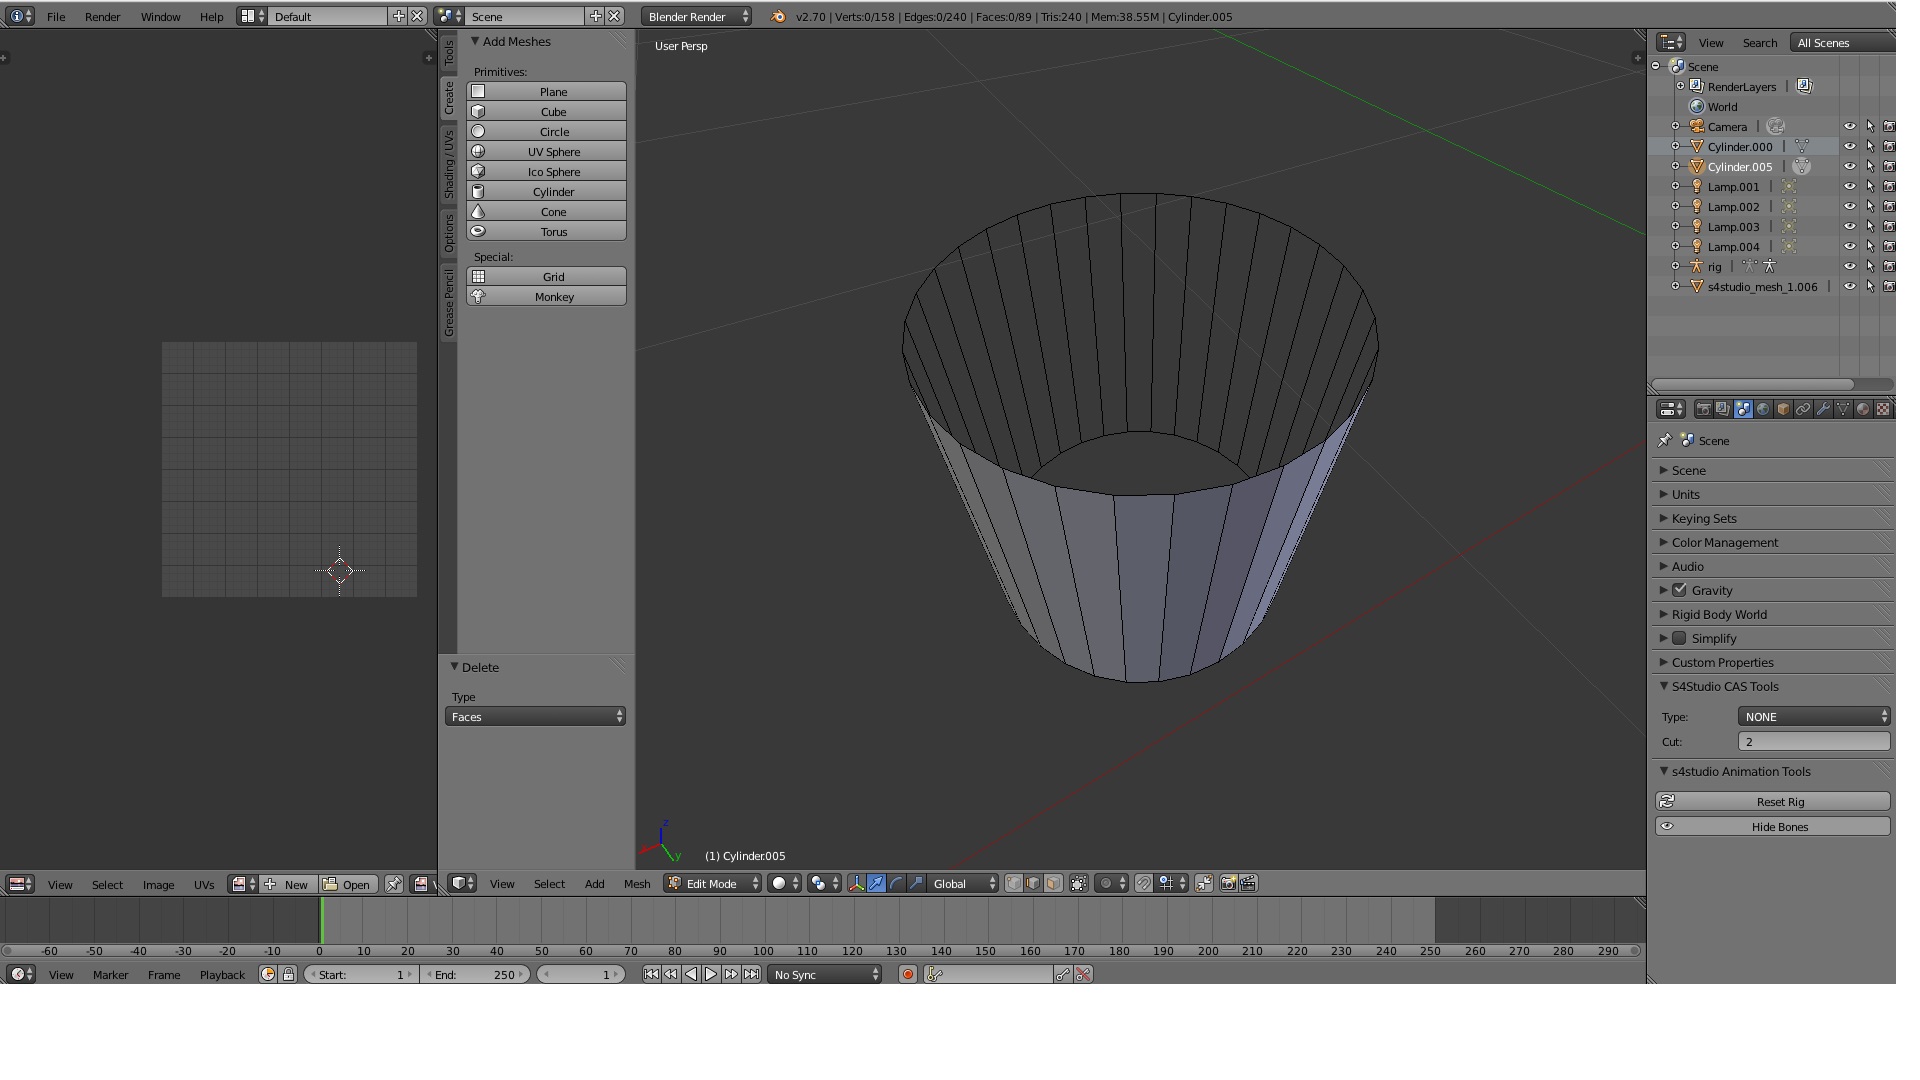Switch to the Shading / UVs tool tab
1920x1080 pixels.
point(449,164)
